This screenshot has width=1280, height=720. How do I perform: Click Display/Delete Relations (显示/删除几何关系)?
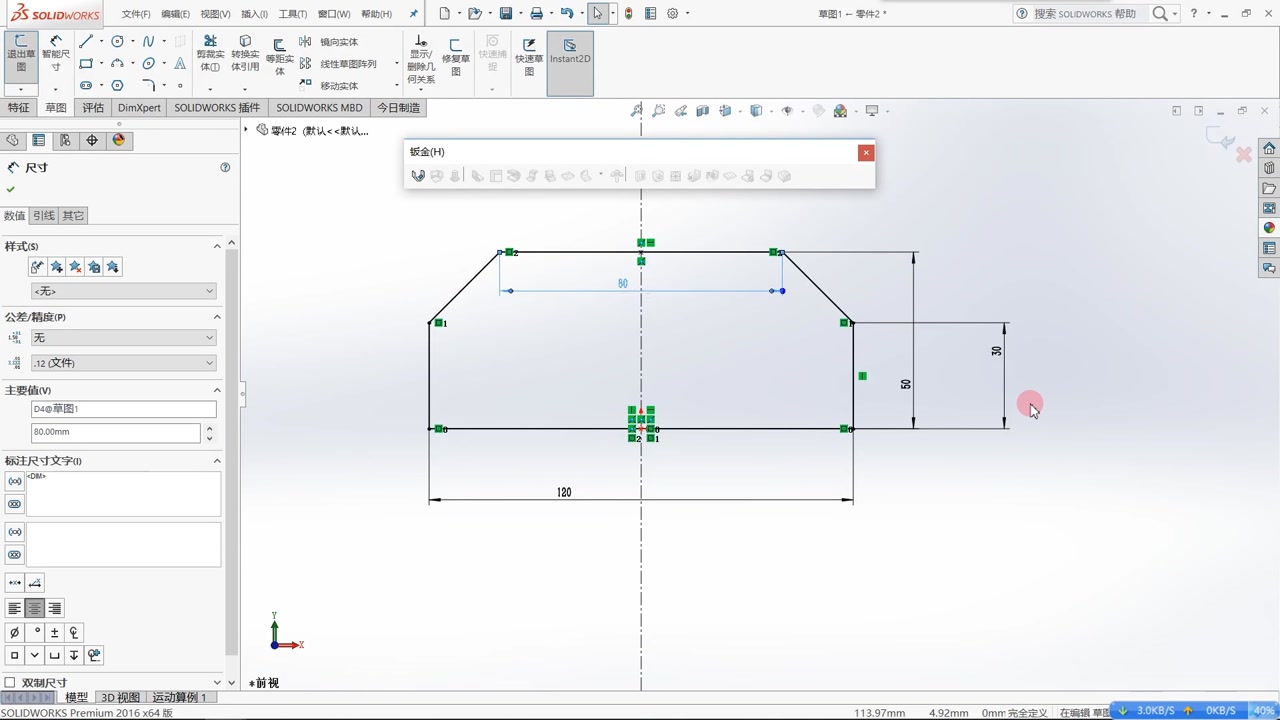tap(421, 58)
